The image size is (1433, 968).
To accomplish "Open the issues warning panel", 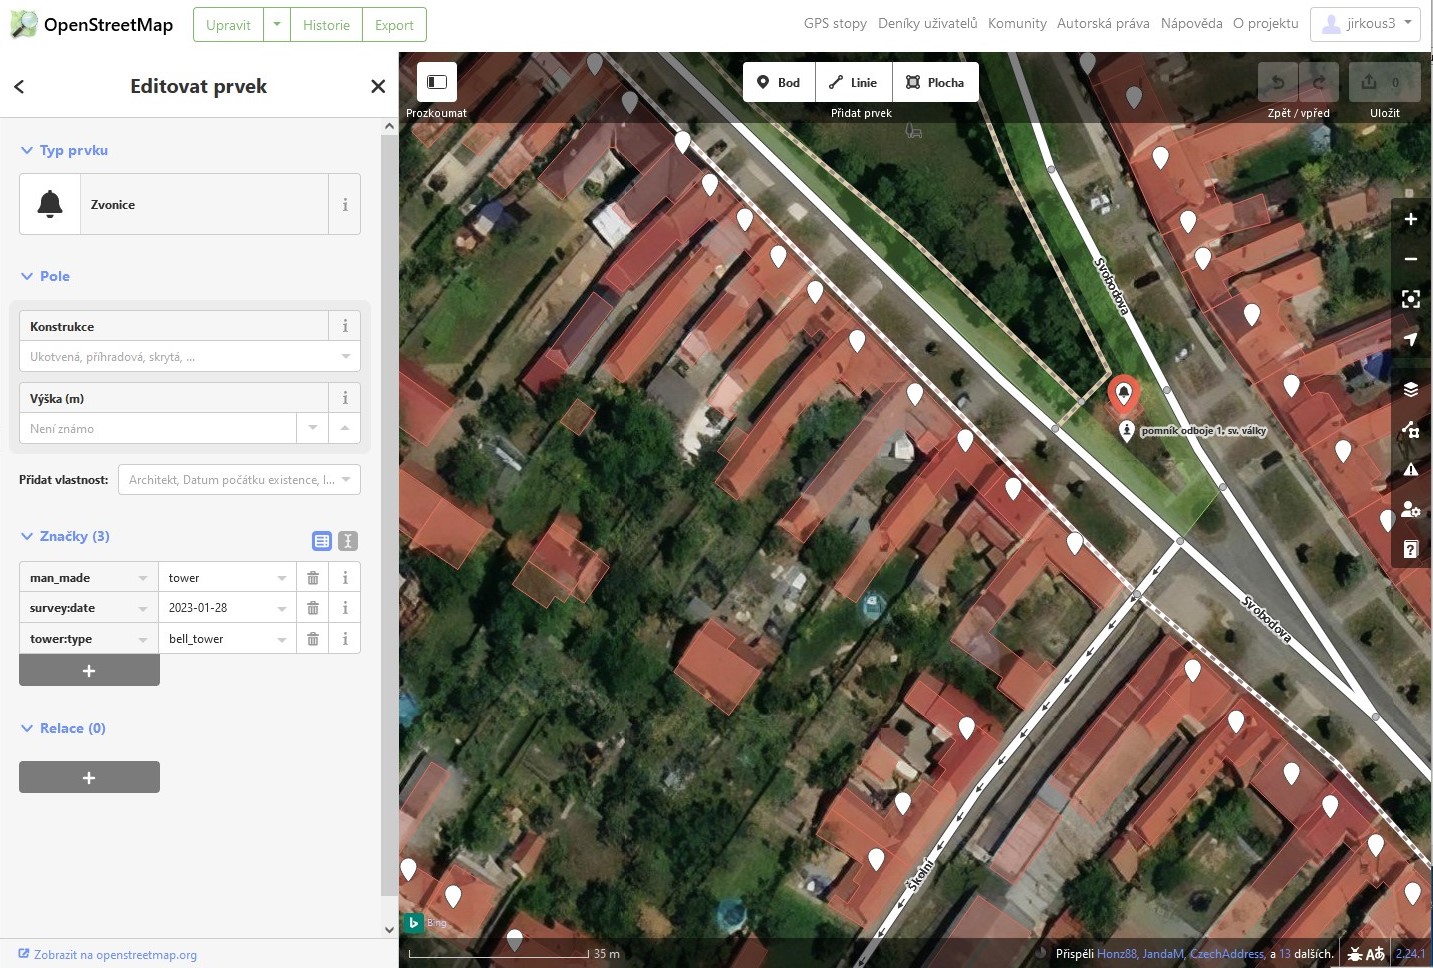I will tap(1410, 469).
